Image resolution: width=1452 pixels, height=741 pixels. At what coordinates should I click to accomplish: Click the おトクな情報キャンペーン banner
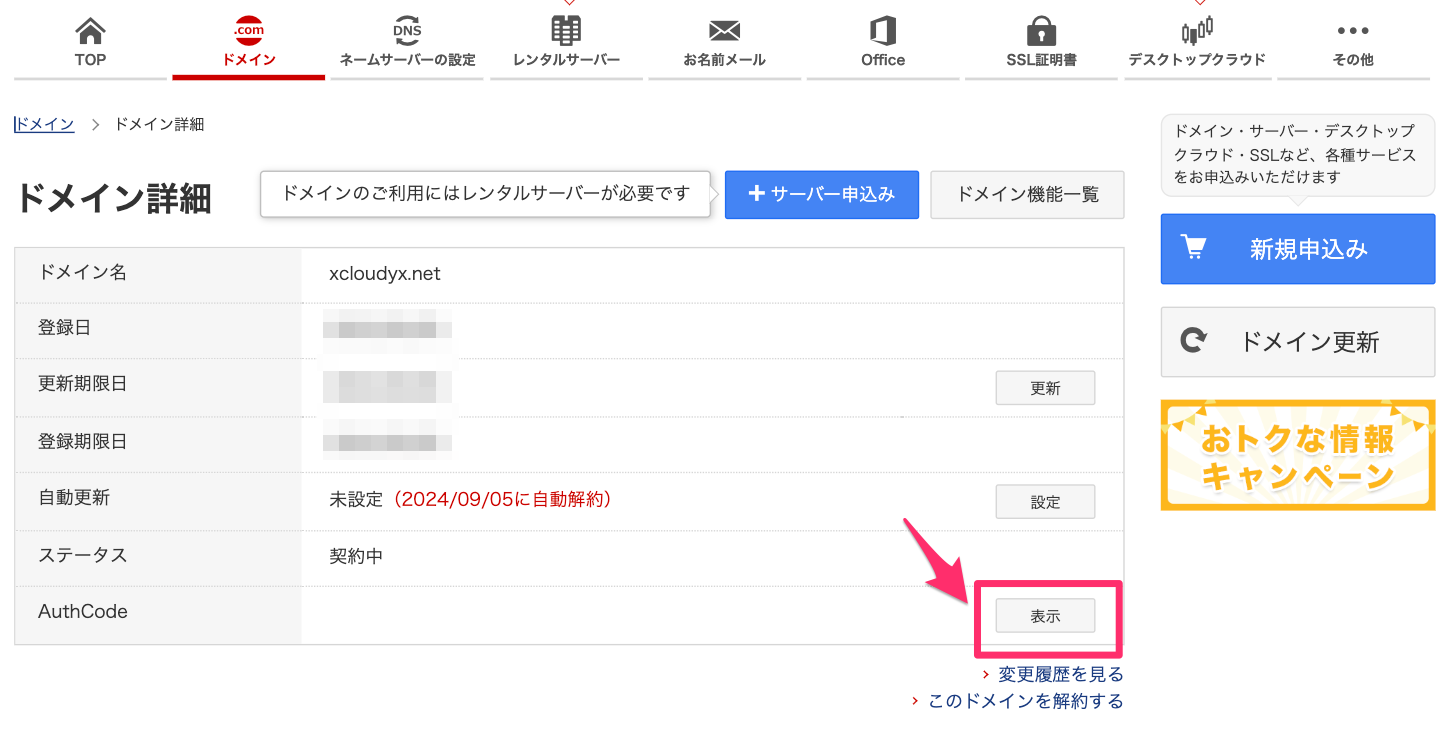(x=1297, y=455)
